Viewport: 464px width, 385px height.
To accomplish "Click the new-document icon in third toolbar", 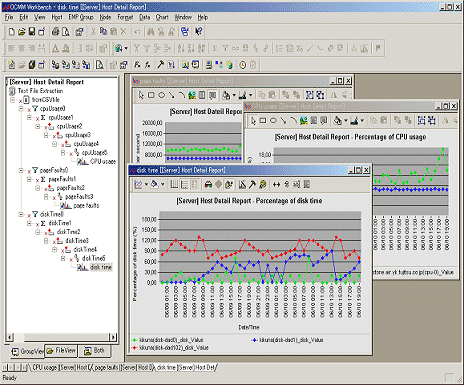I will pyautogui.click(x=11, y=64).
